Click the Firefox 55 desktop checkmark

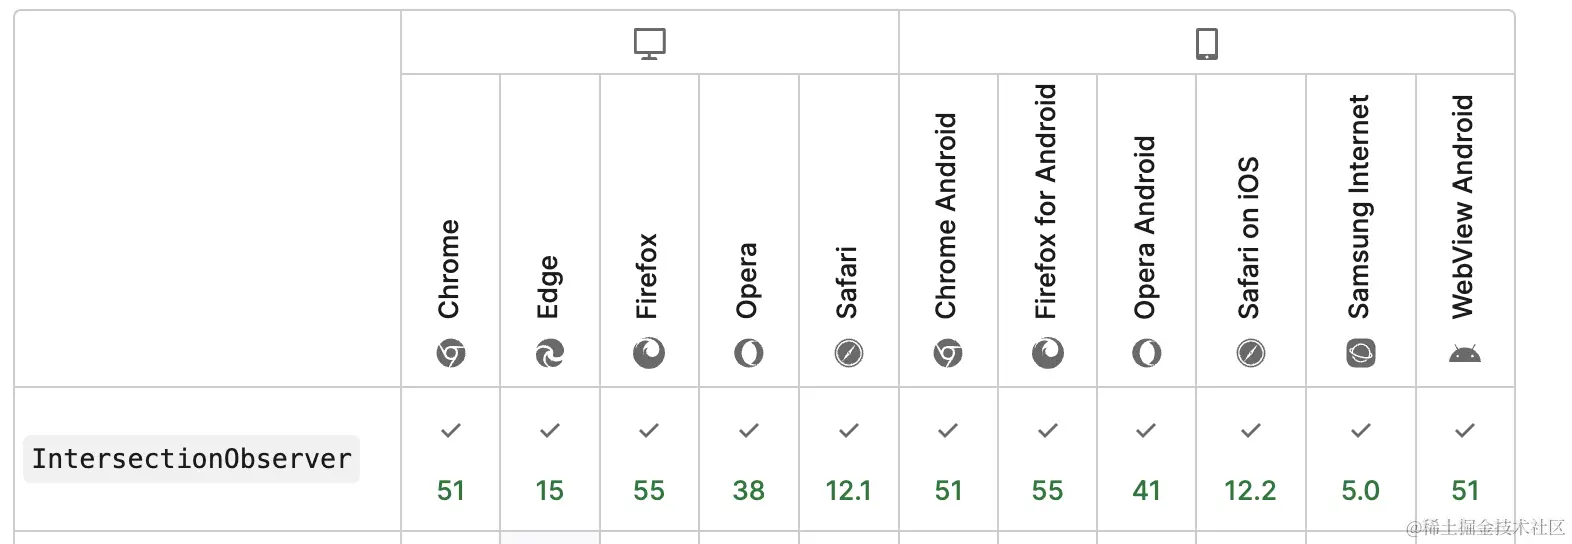649,431
